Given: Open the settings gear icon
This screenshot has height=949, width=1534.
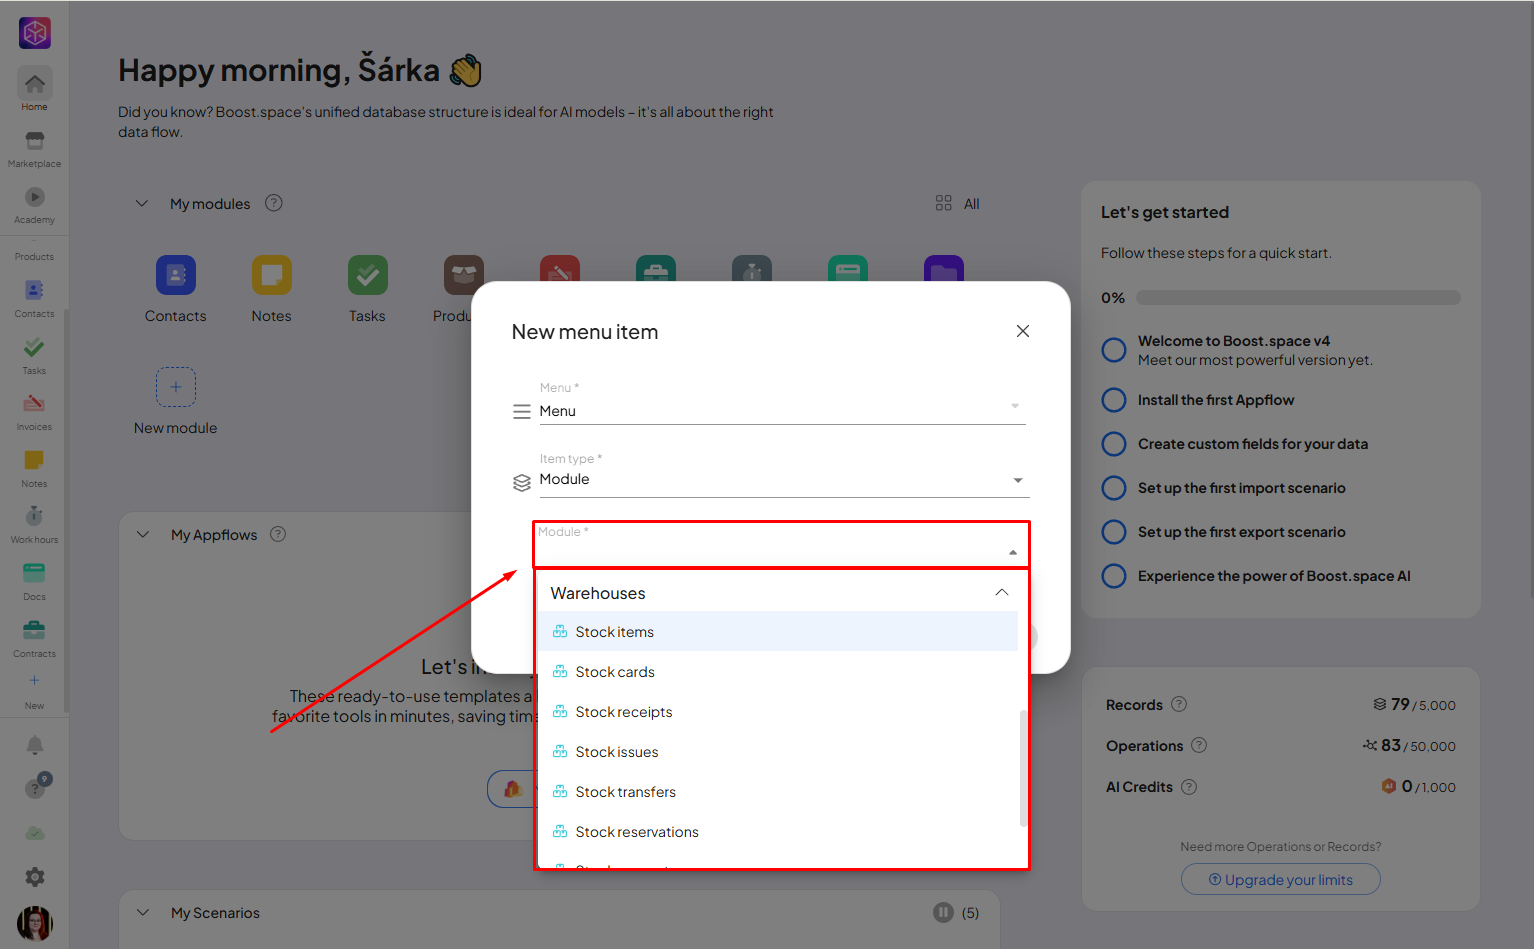Looking at the screenshot, I should click(35, 877).
